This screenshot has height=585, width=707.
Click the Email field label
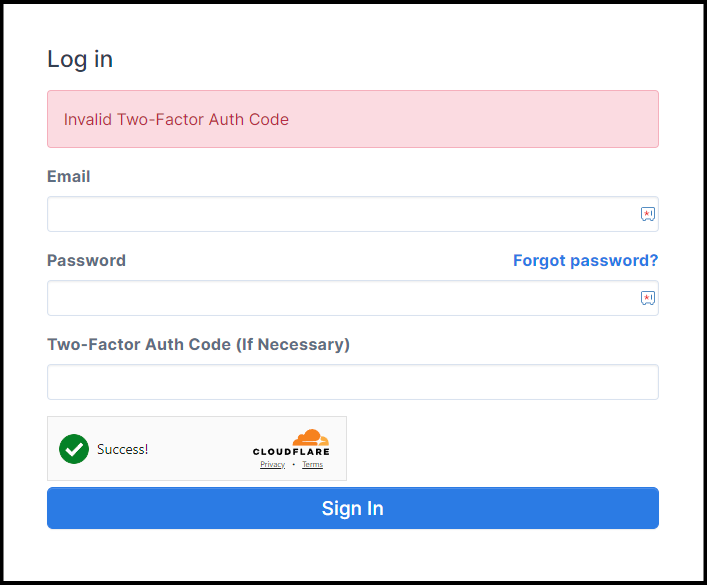(69, 176)
